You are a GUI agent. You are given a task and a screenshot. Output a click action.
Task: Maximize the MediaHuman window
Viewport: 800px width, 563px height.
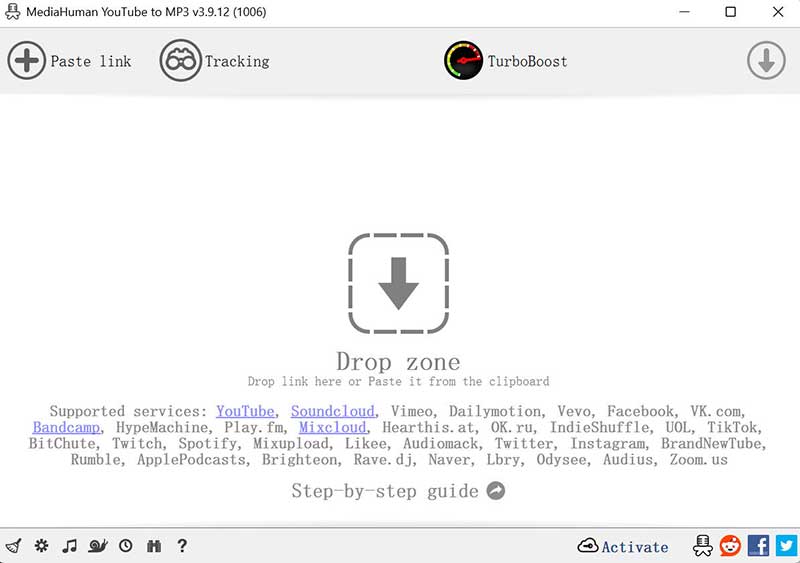coord(731,12)
